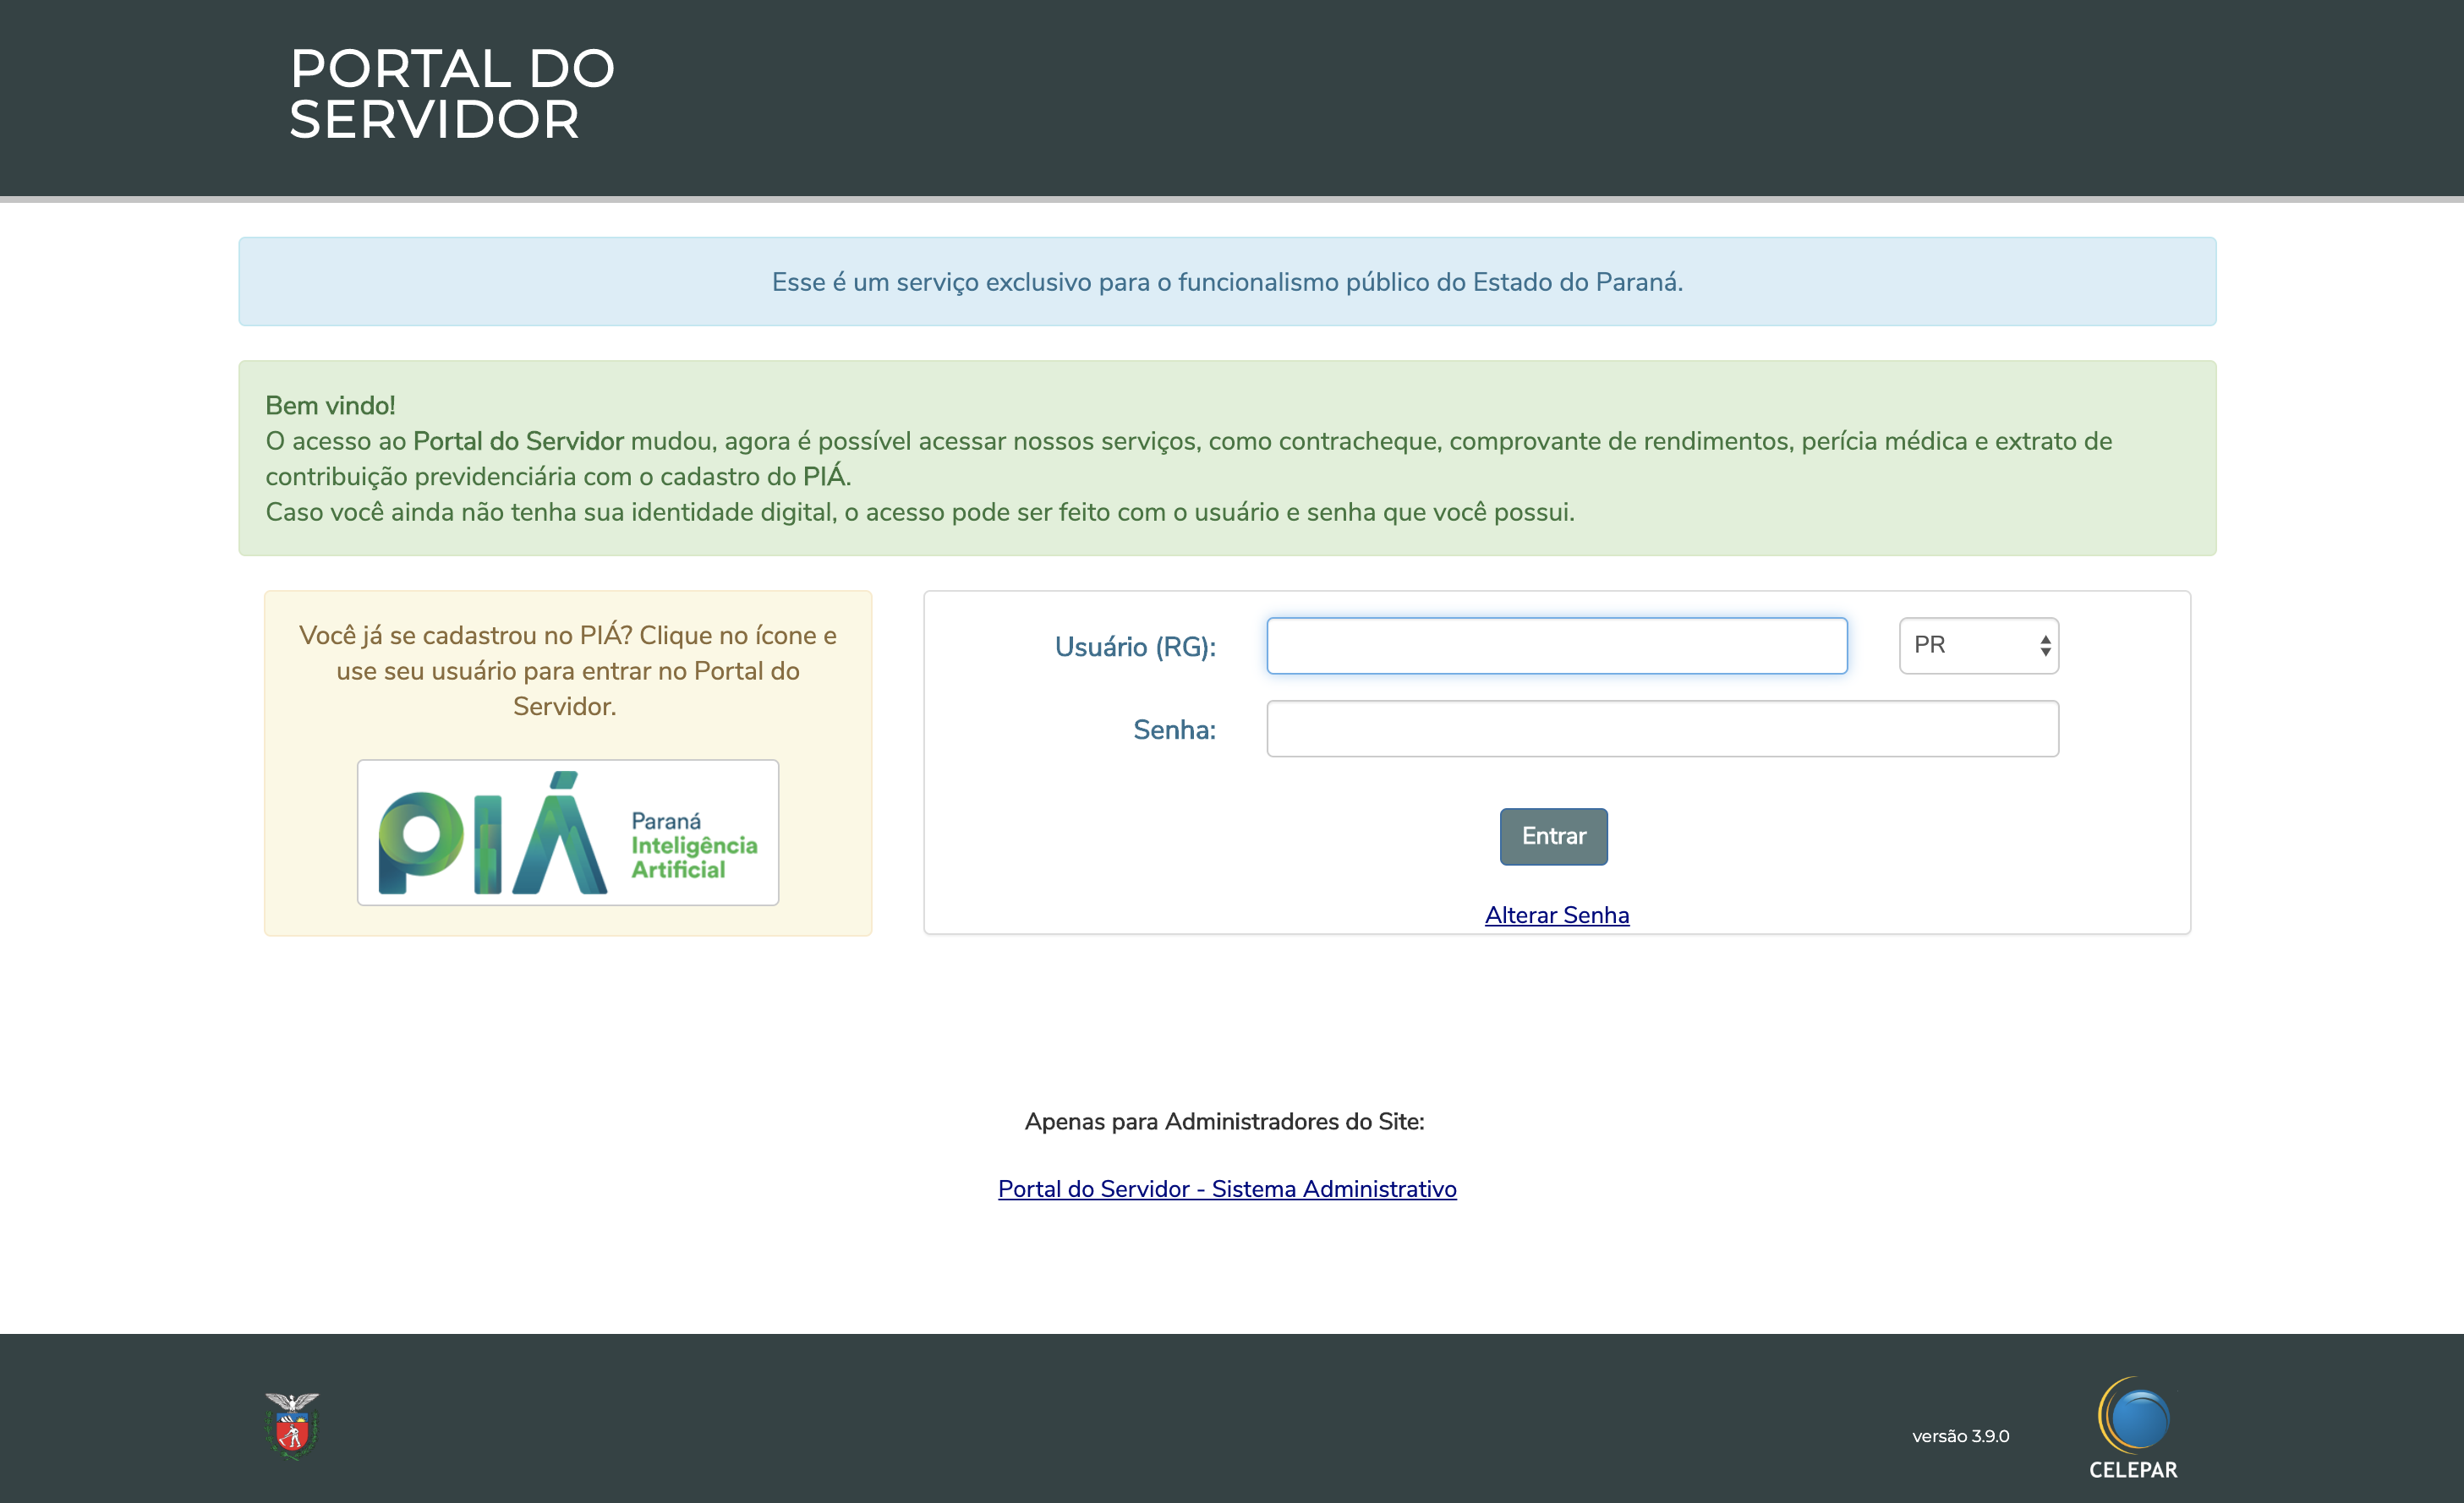Click the 'Esse é um serviço exclusivo' notice
The width and height of the screenshot is (2464, 1503).
click(1227, 282)
